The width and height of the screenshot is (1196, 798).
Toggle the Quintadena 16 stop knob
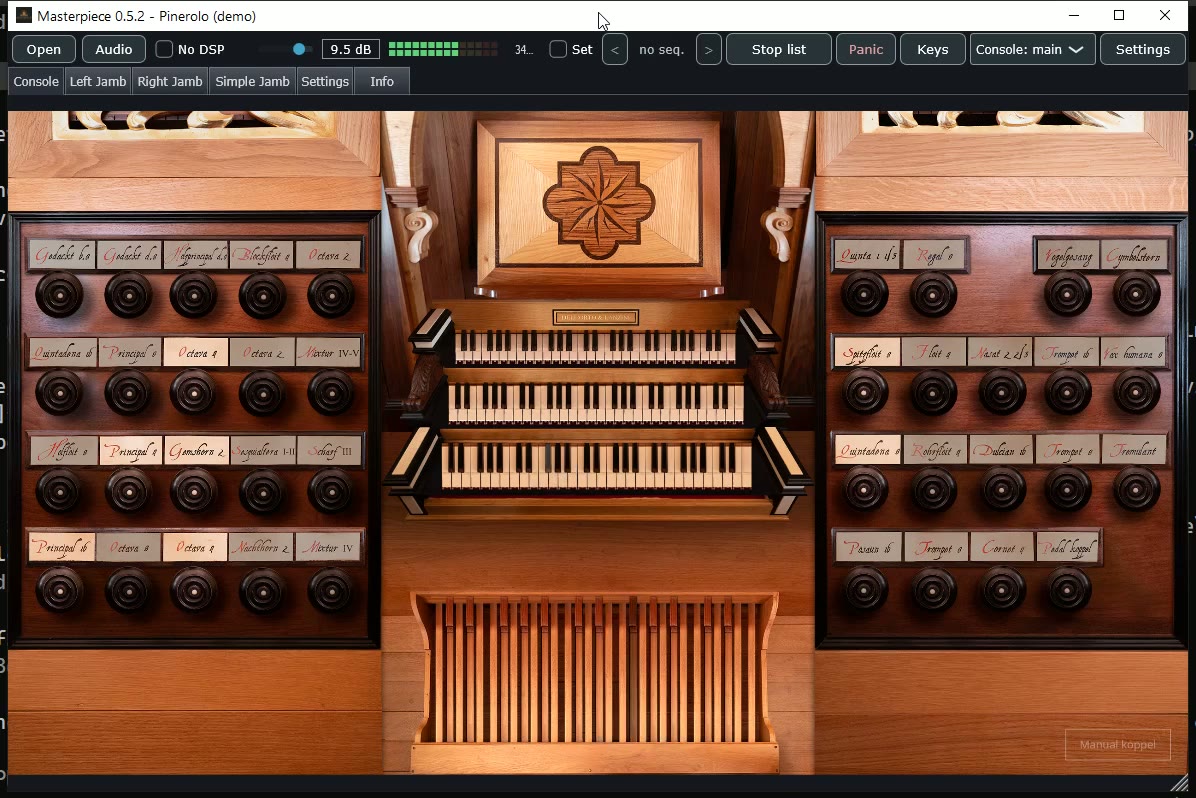(x=59, y=392)
